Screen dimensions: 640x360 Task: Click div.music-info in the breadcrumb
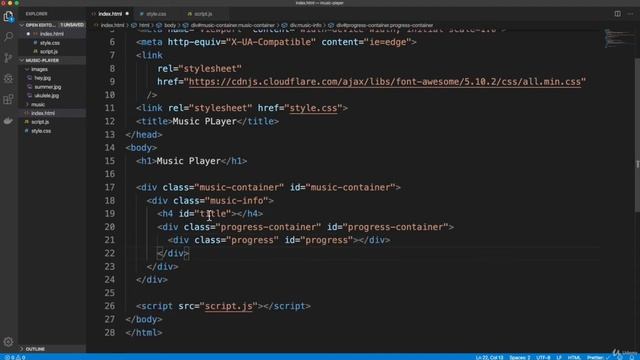305,25
